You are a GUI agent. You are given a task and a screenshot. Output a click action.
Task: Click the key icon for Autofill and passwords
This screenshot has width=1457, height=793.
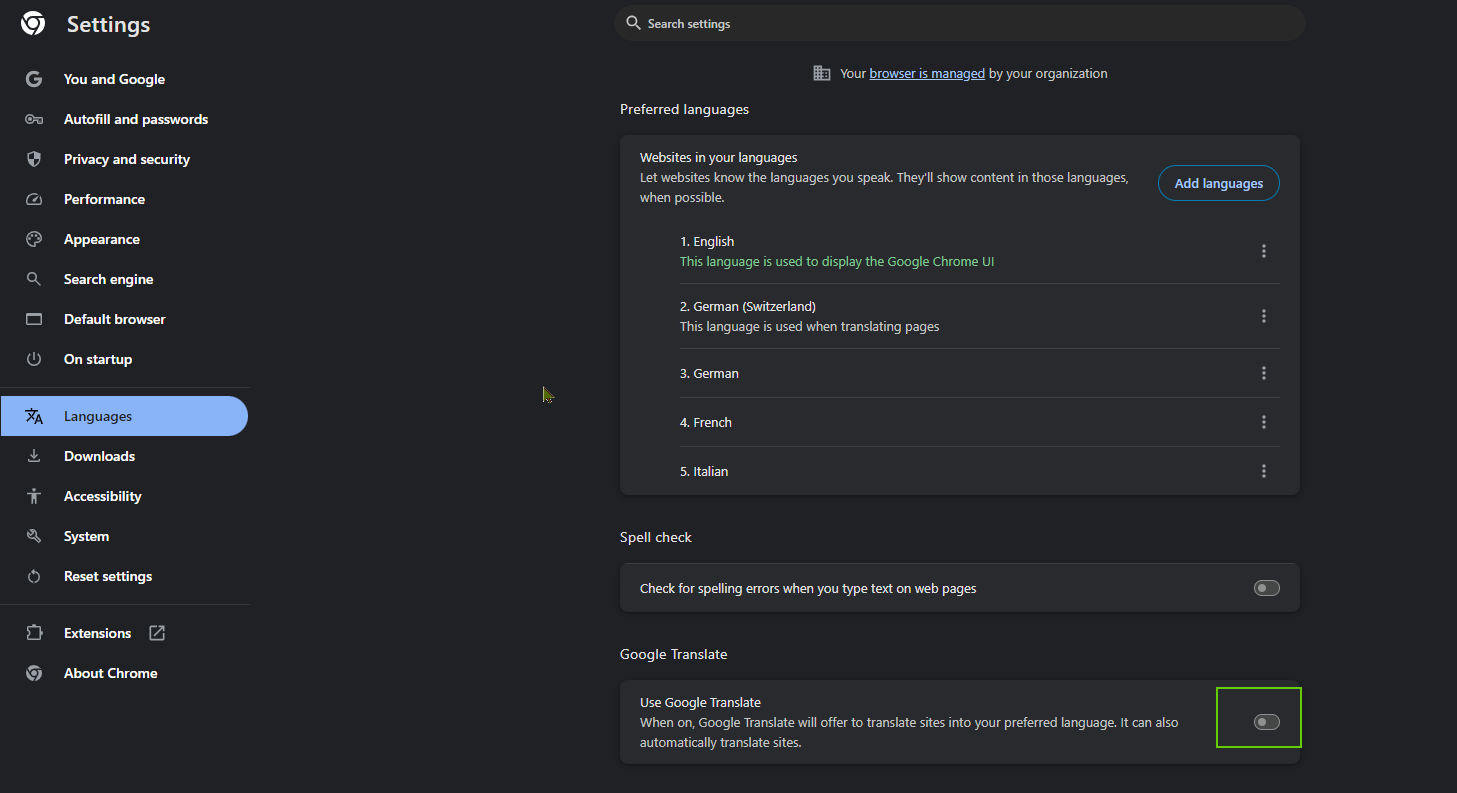[34, 119]
